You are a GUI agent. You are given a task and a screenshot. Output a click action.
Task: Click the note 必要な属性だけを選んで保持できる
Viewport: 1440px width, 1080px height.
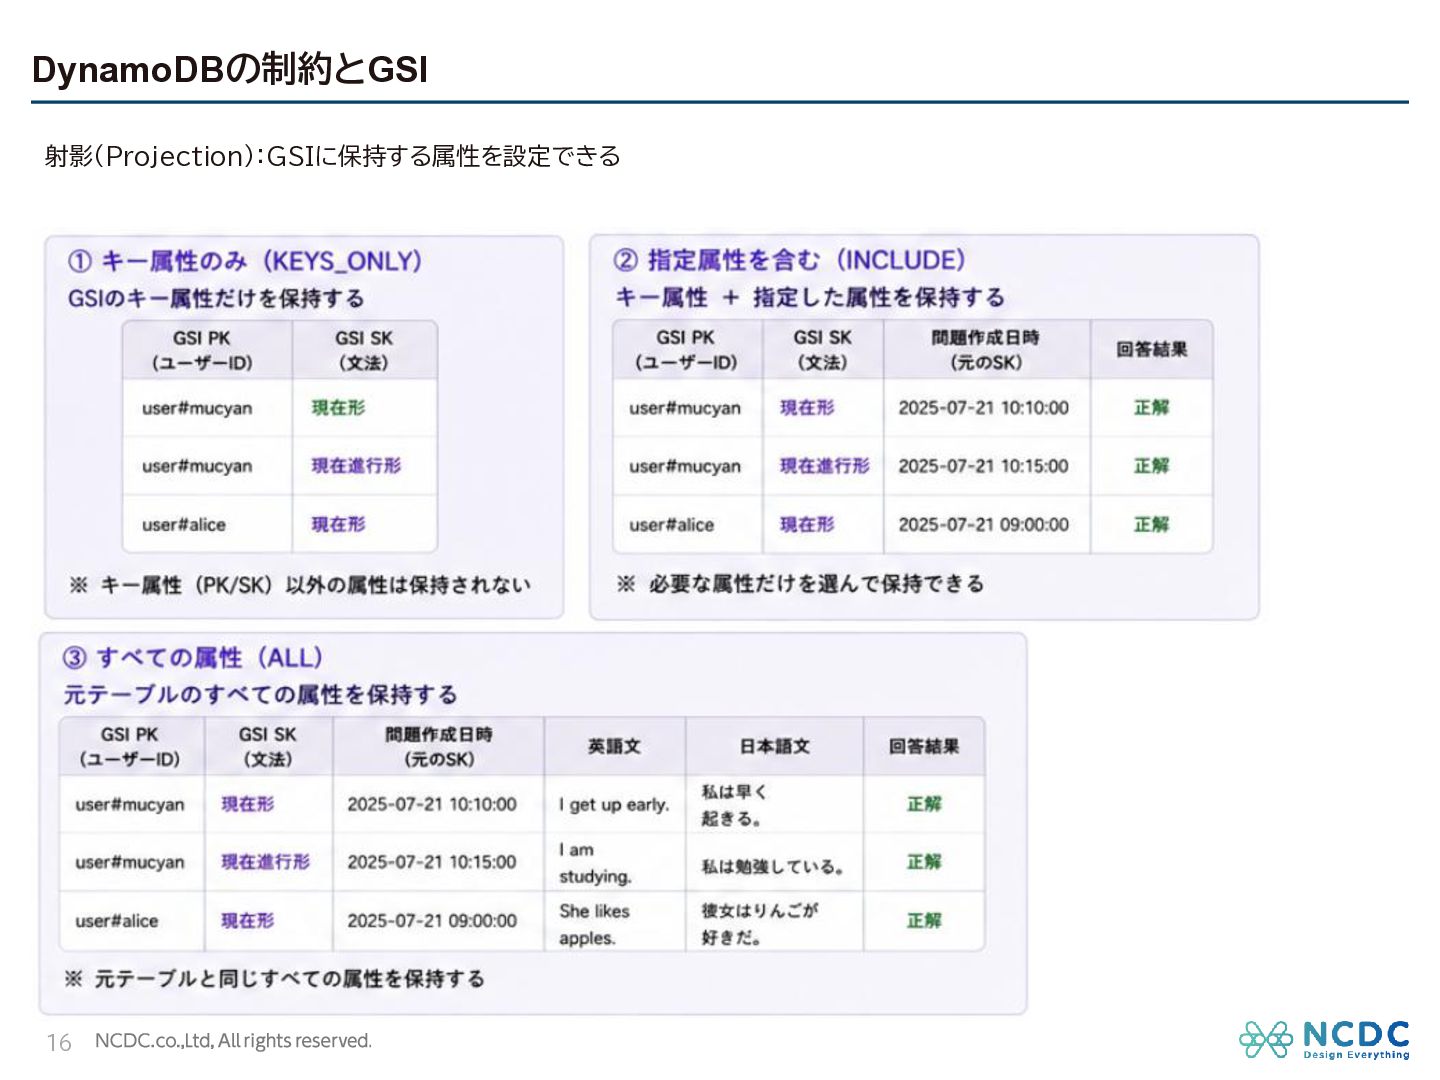click(x=801, y=583)
